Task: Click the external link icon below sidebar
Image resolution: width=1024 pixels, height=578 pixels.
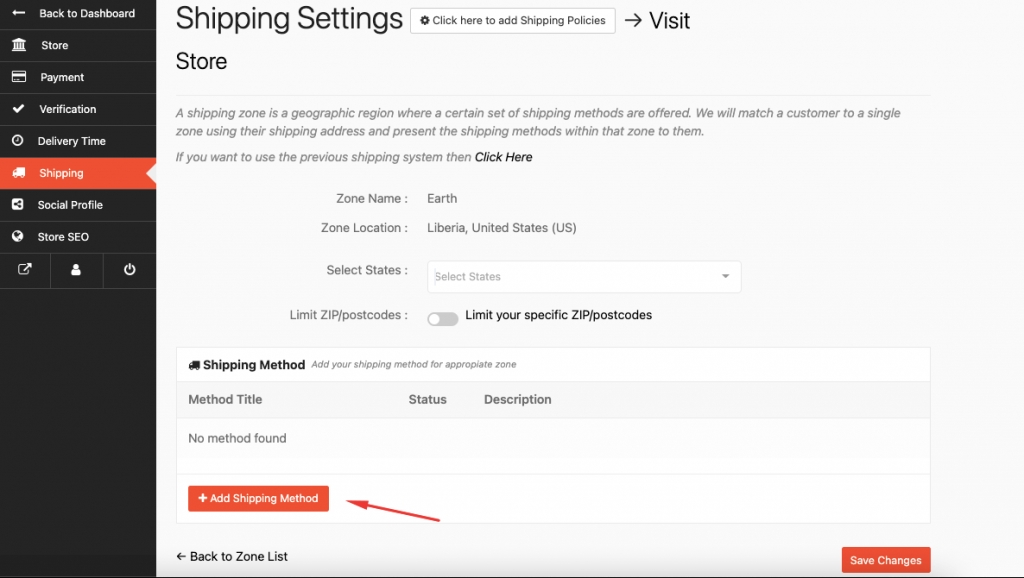Action: (25, 270)
